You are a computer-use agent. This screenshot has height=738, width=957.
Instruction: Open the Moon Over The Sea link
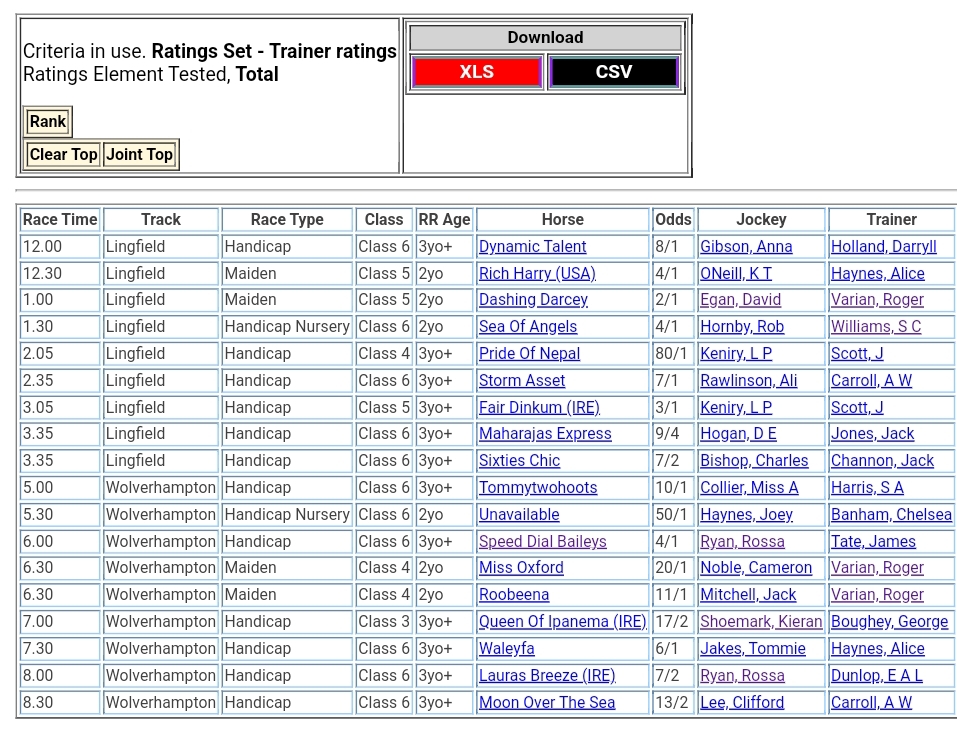pyautogui.click(x=546, y=703)
